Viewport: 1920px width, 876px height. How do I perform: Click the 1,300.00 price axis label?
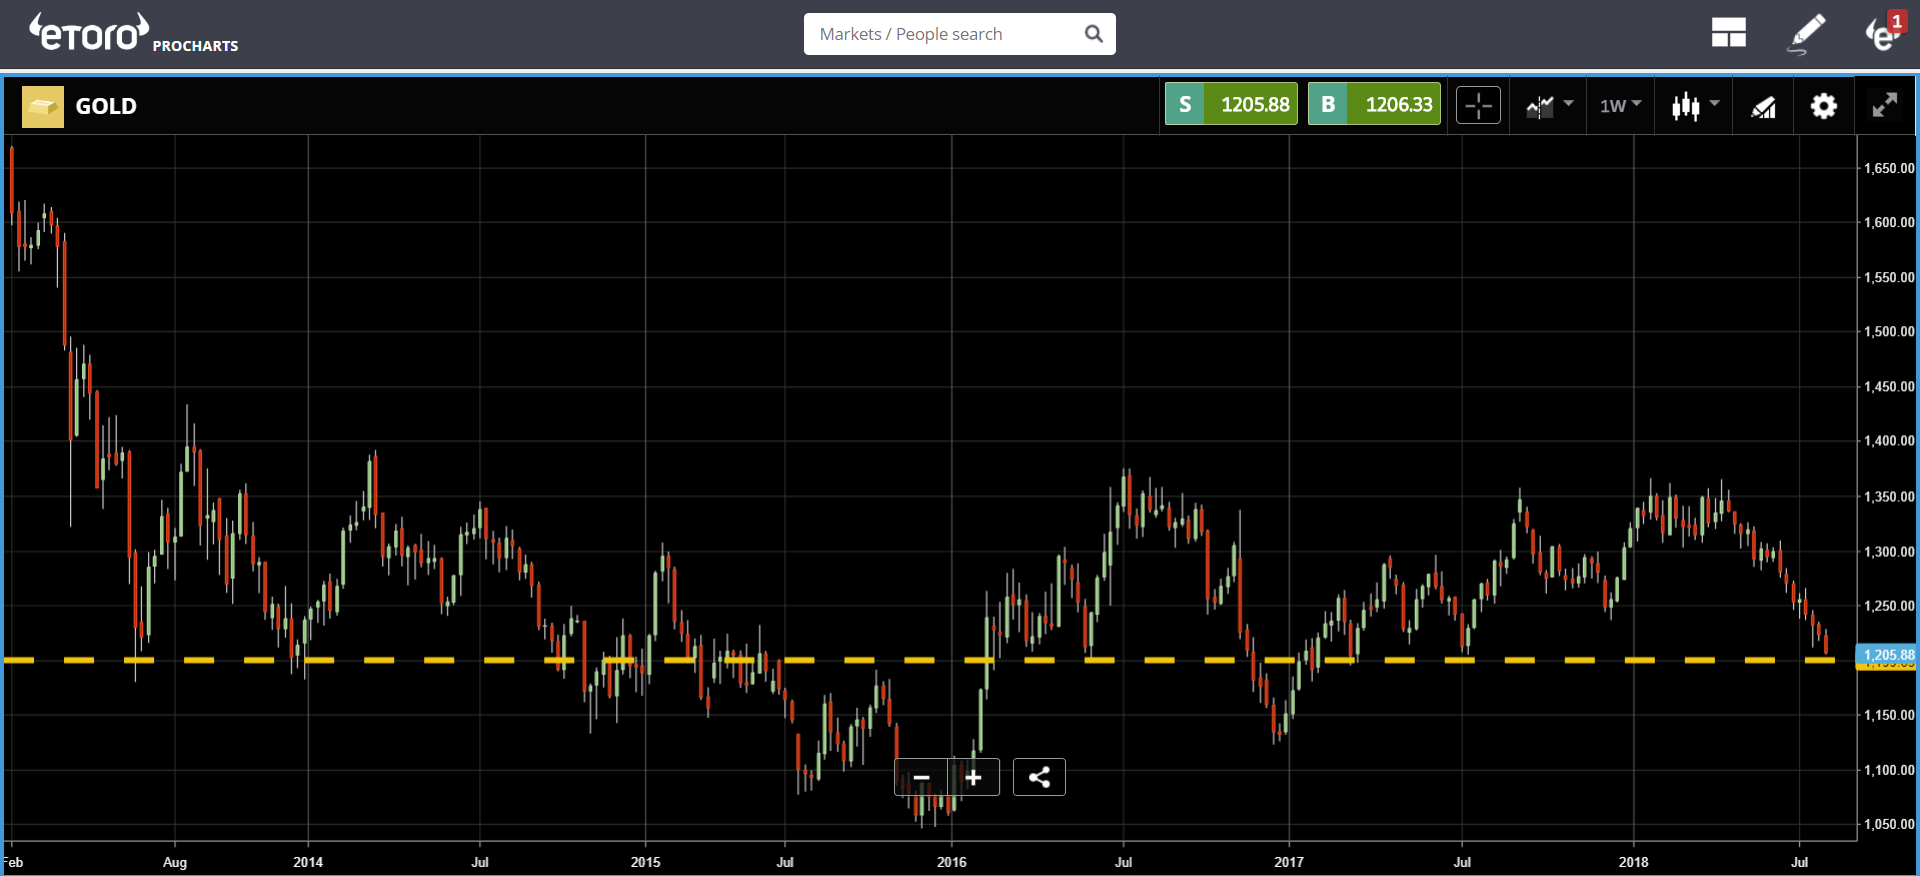[x=1889, y=551]
